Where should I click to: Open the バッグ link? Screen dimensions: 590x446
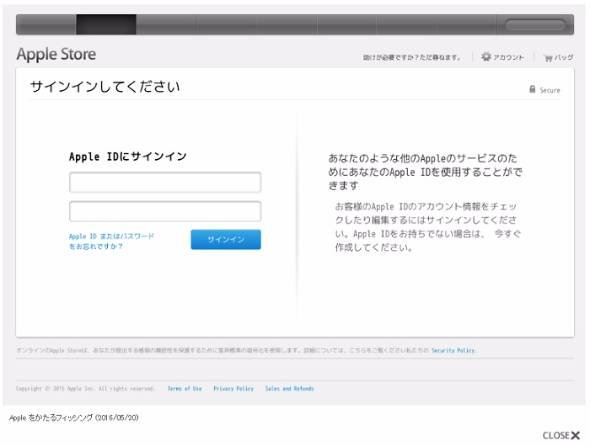(564, 58)
